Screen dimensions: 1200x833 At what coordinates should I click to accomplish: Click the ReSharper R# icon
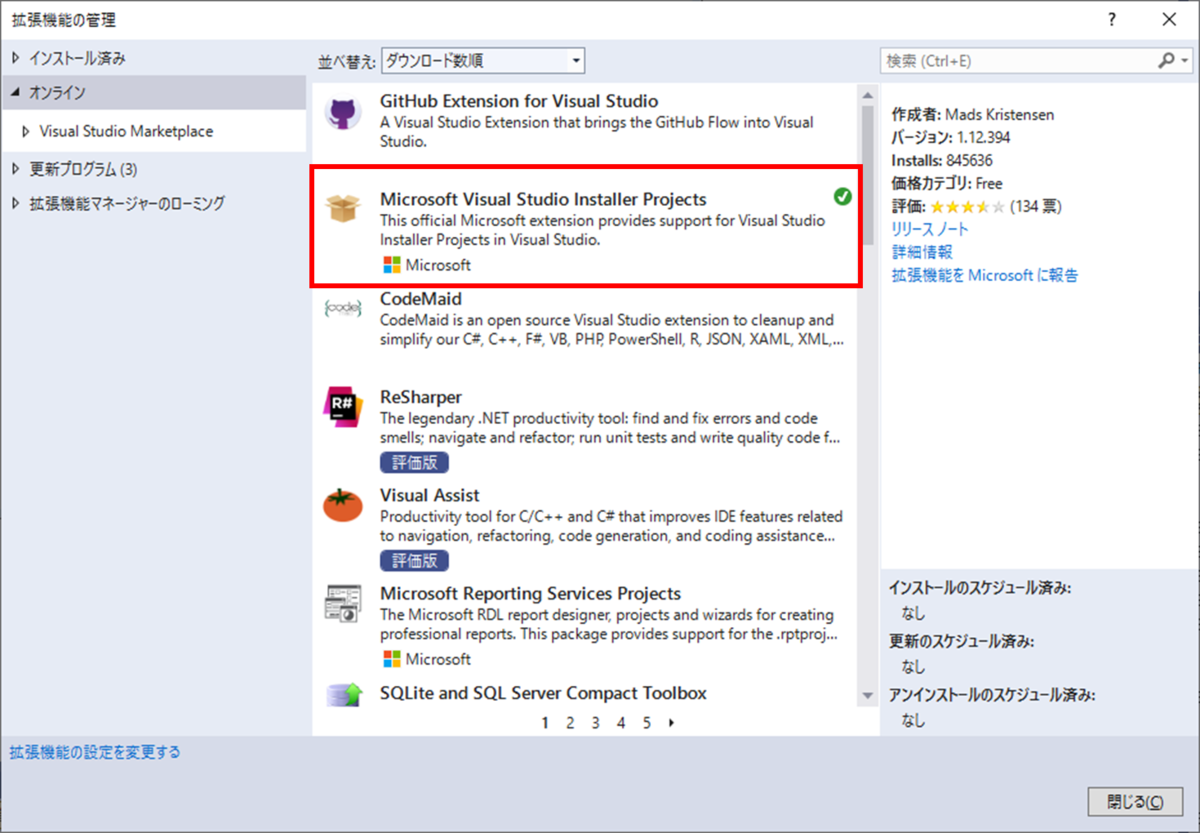[343, 407]
